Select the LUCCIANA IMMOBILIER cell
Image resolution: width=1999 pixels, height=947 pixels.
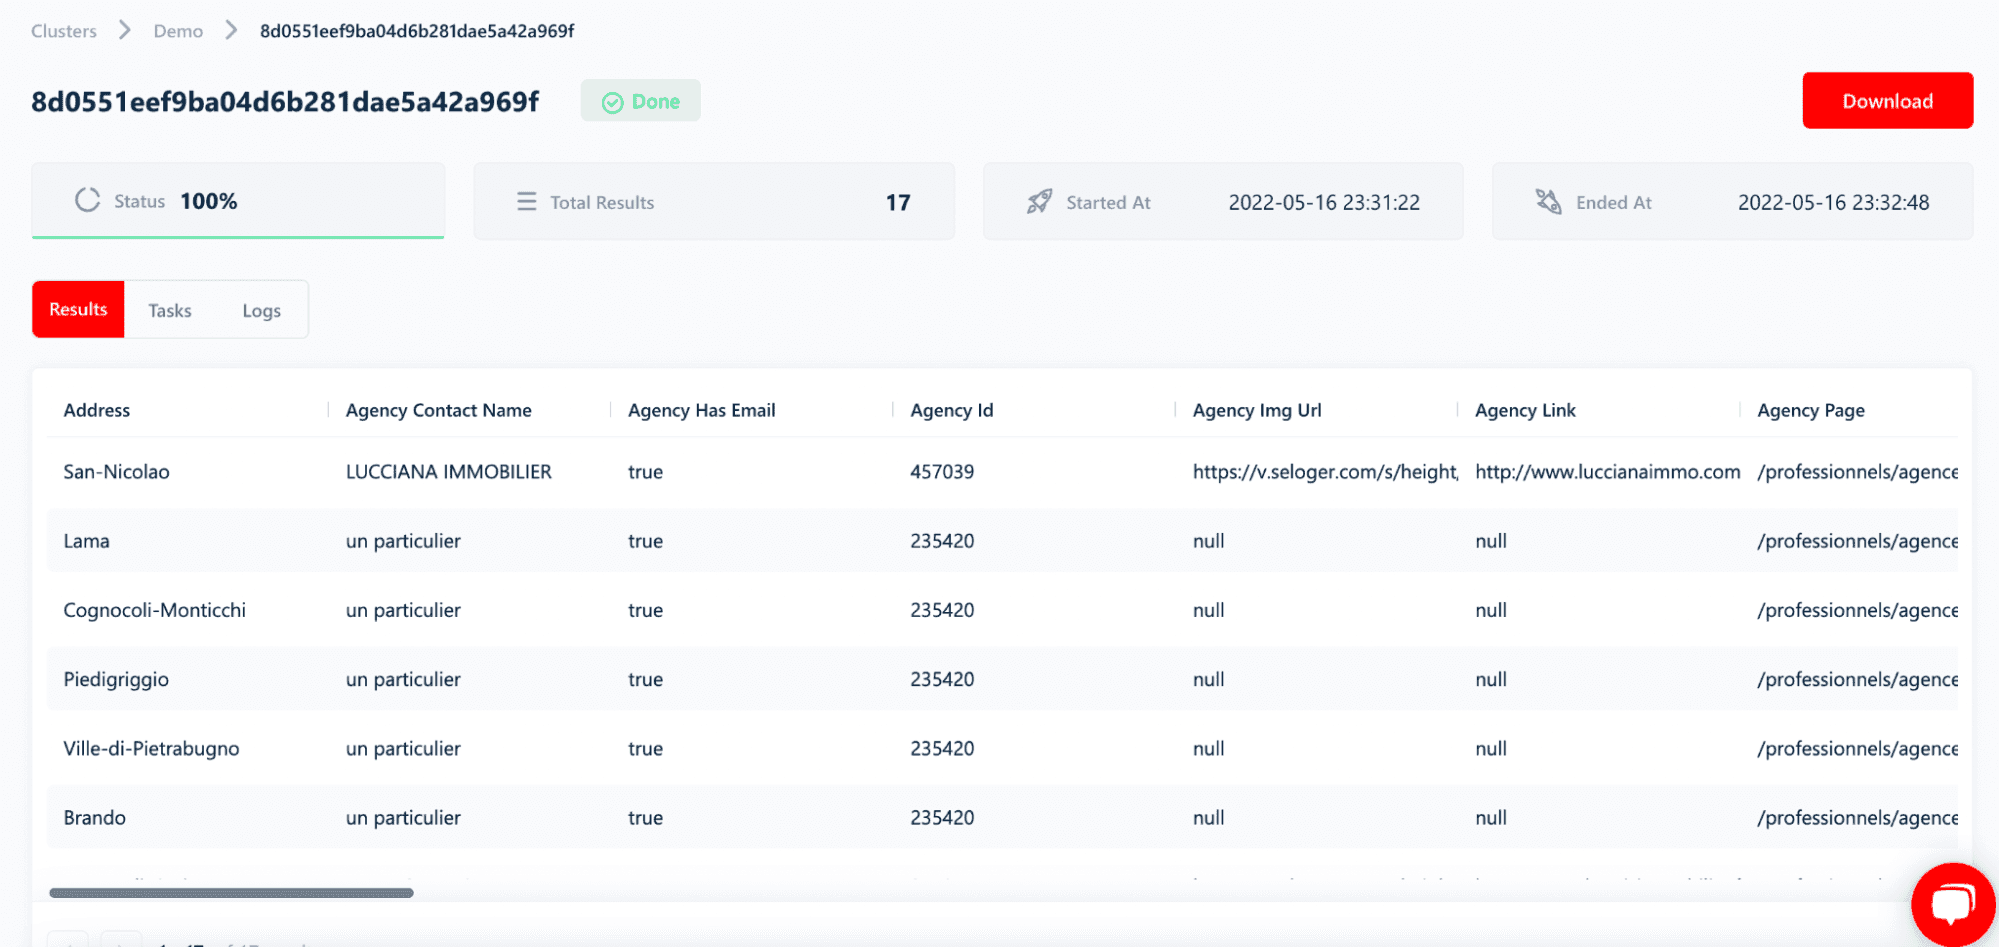449,471
